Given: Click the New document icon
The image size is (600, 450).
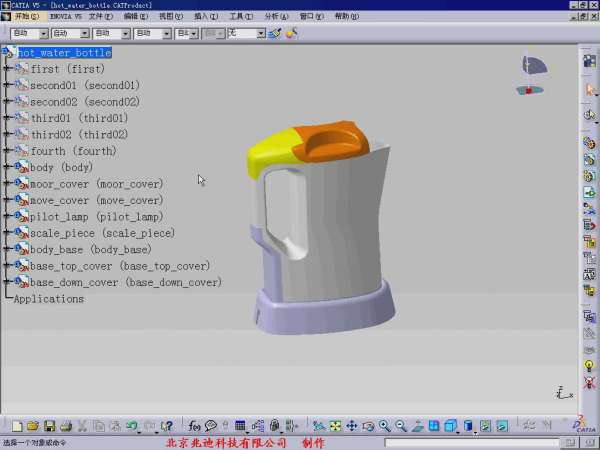Looking at the screenshot, I should [x=17, y=426].
